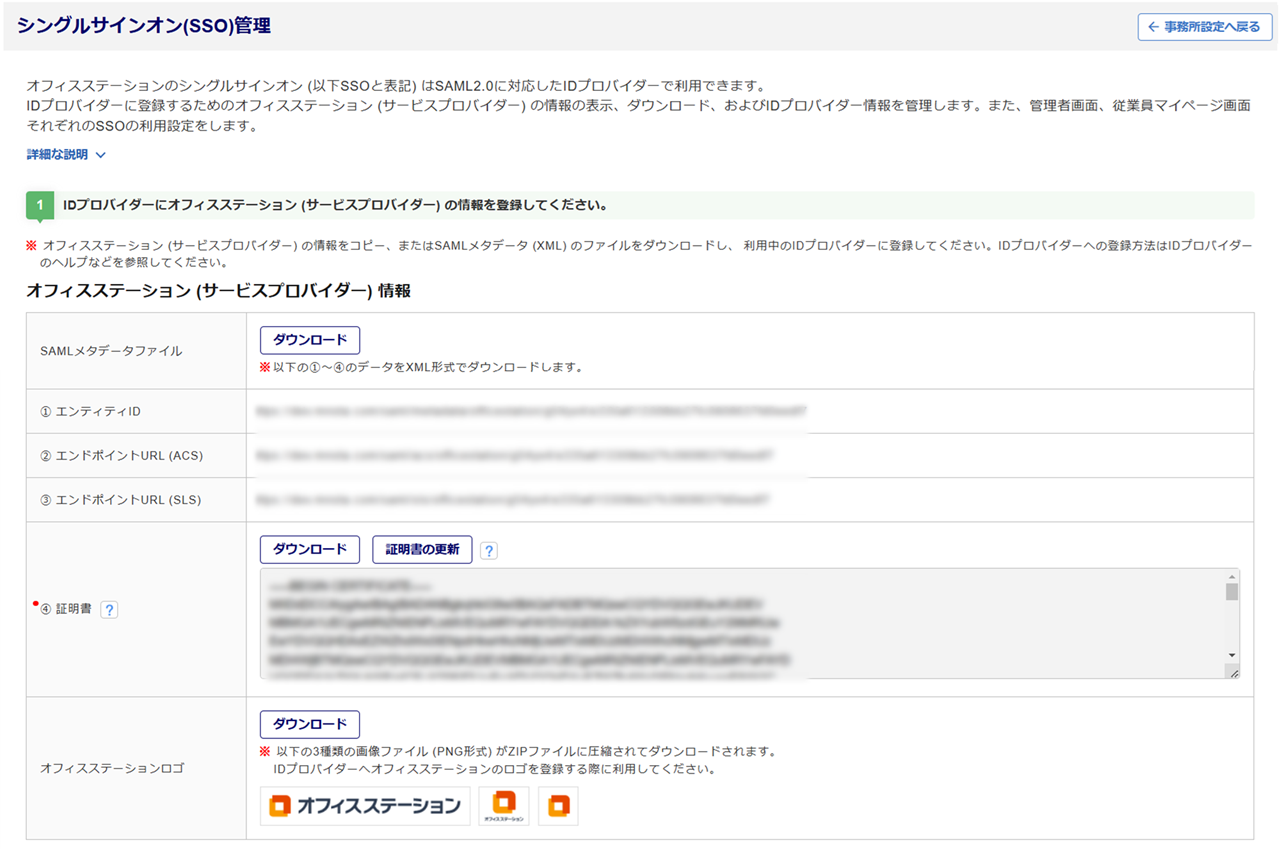Click the blurred エンドポイントURL (ACS) value
This screenshot has width=1280, height=849.
[514, 454]
